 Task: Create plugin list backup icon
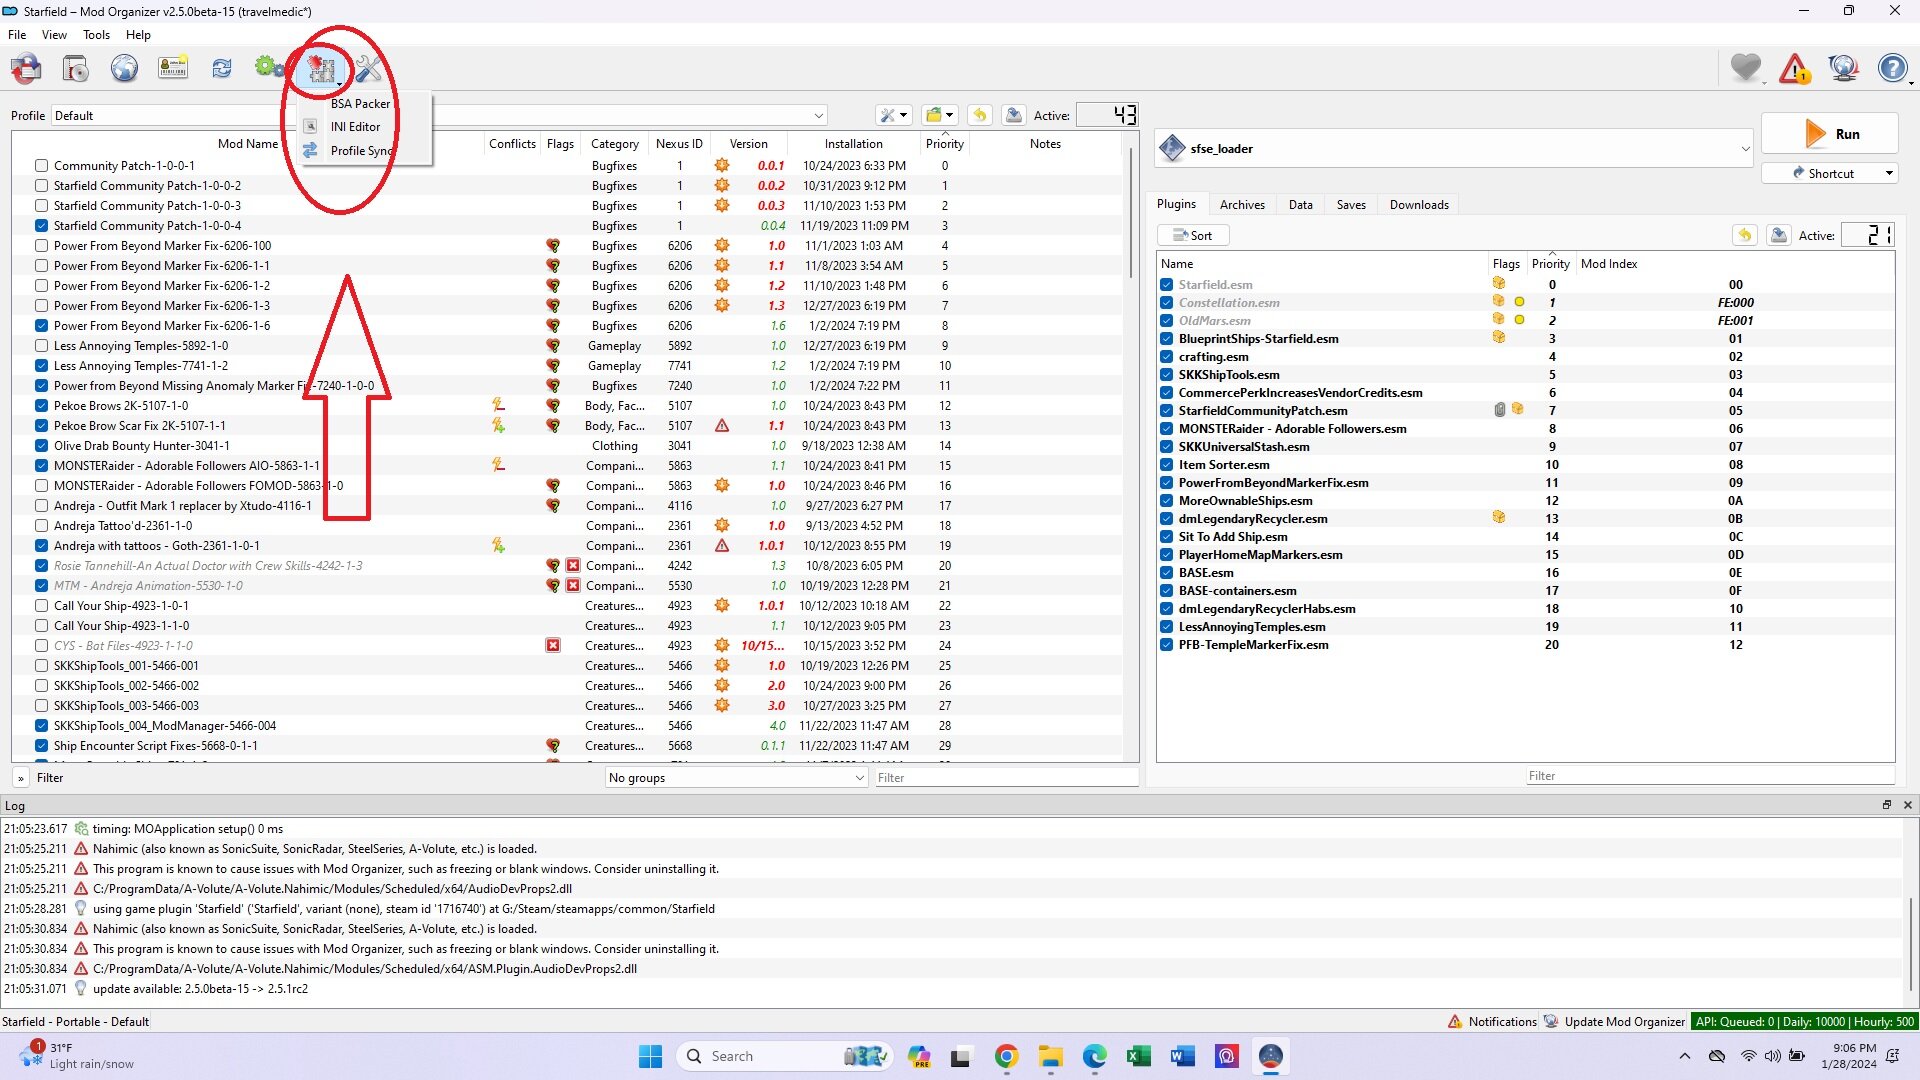1778,235
